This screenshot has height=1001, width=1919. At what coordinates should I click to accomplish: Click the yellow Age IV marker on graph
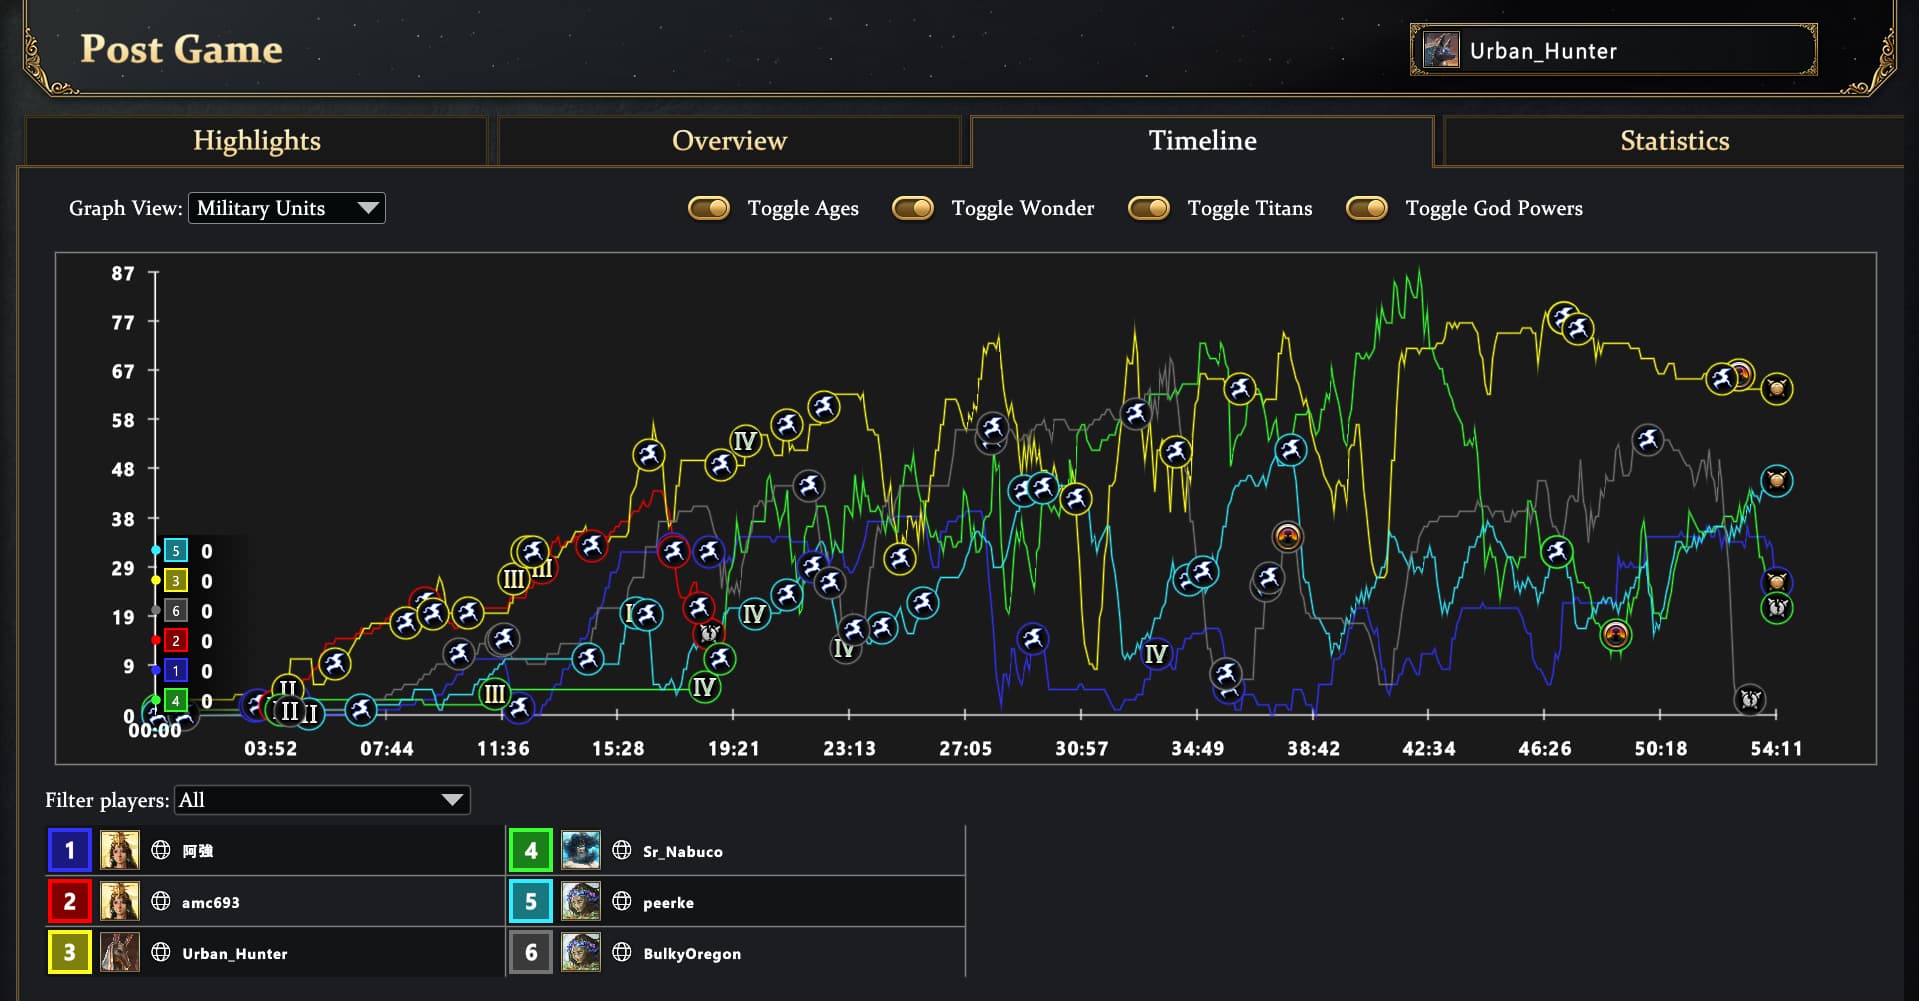(x=745, y=441)
